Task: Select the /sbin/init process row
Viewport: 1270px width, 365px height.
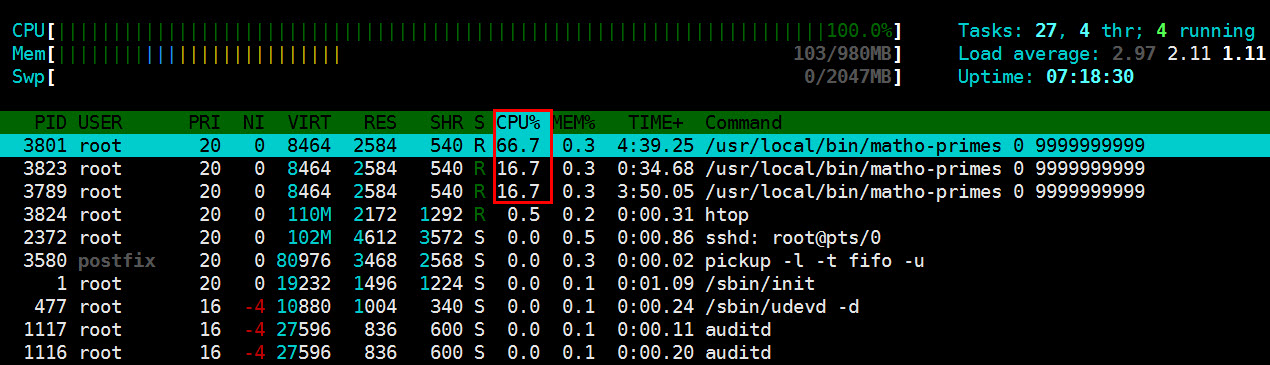Action: pyautogui.click(x=635, y=284)
